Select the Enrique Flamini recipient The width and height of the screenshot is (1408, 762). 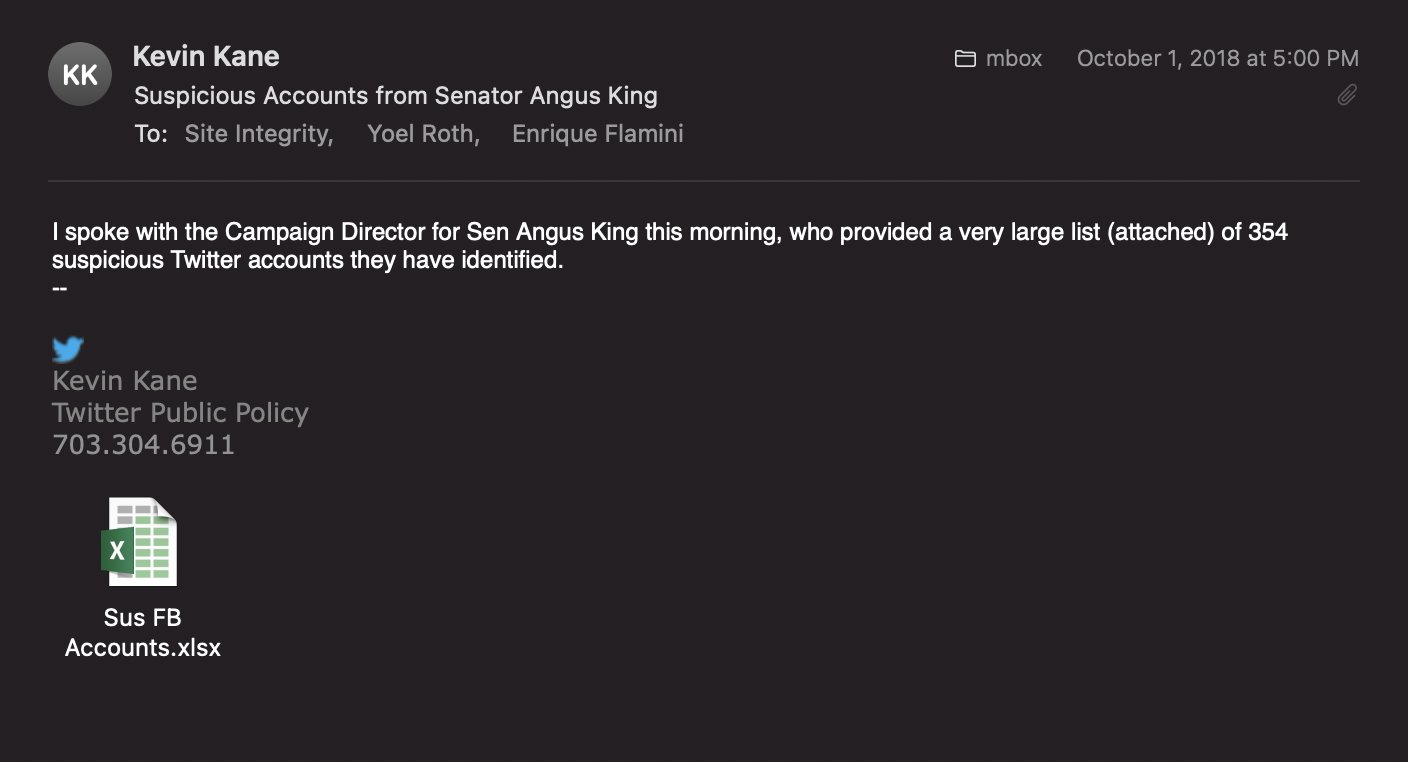click(598, 134)
